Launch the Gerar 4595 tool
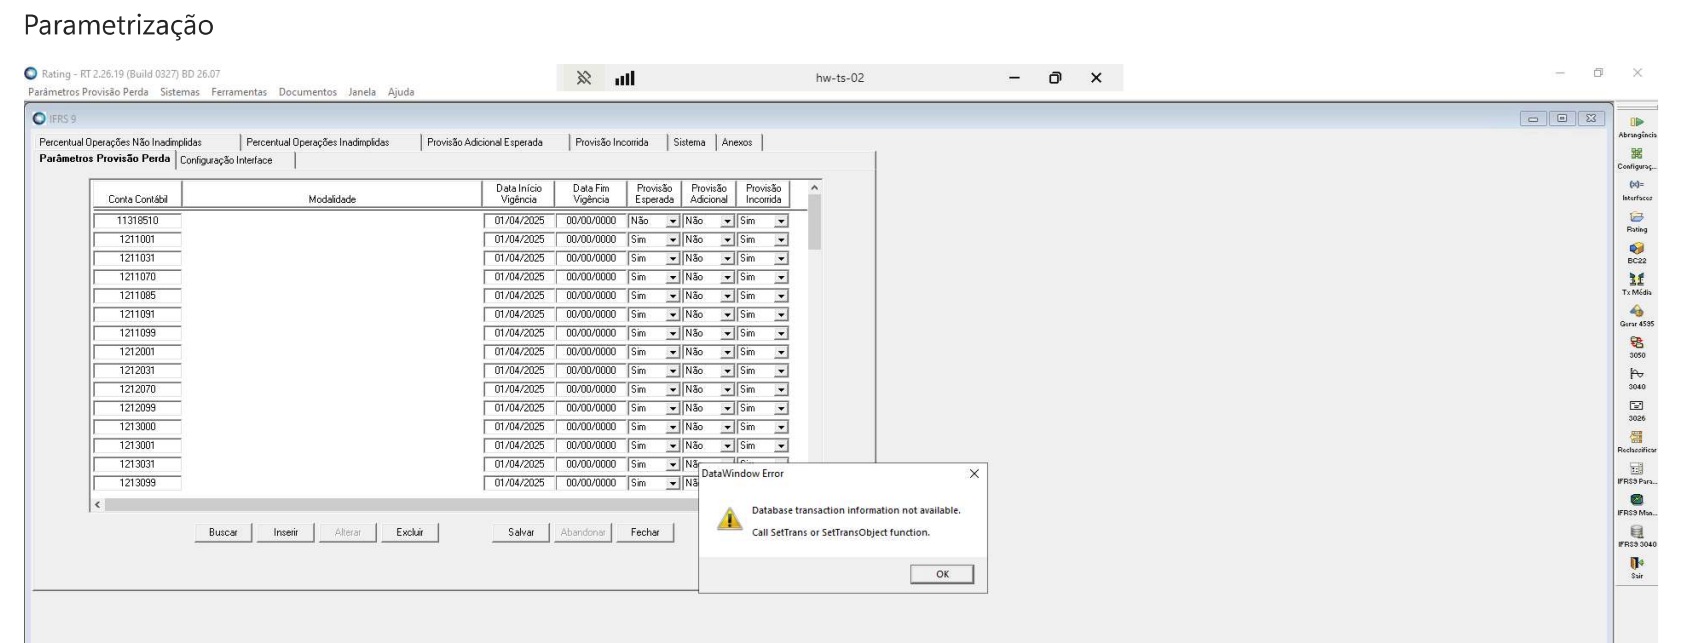The image size is (1703, 643). pos(1636,311)
